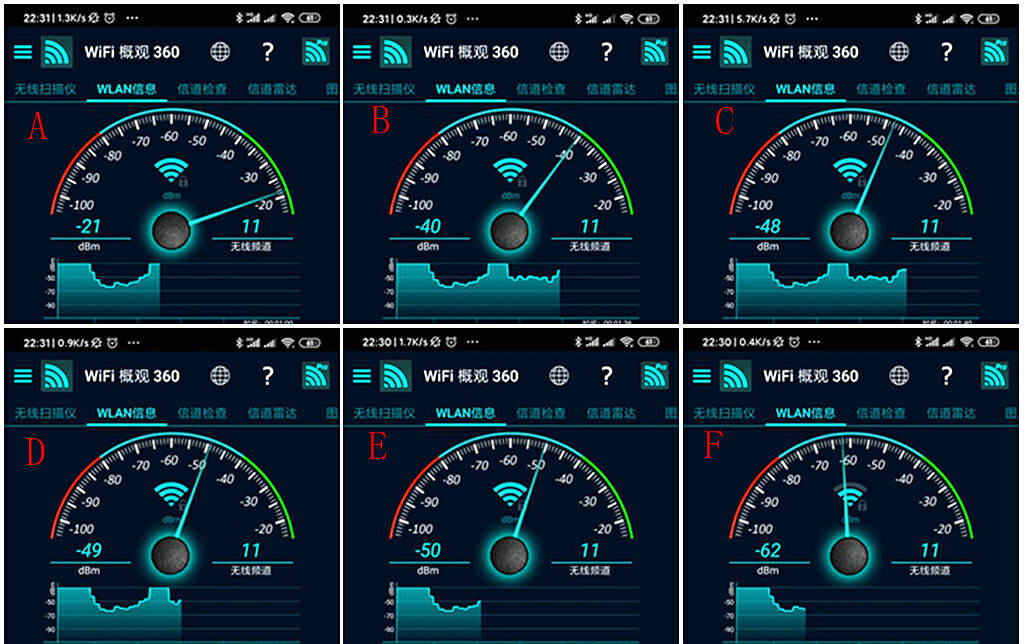Open the help icon in panel D
The height and width of the screenshot is (644, 1024).
tap(268, 375)
